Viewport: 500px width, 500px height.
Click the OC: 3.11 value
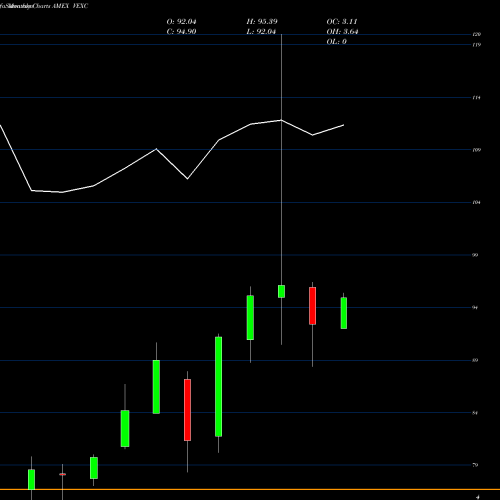tap(342, 22)
